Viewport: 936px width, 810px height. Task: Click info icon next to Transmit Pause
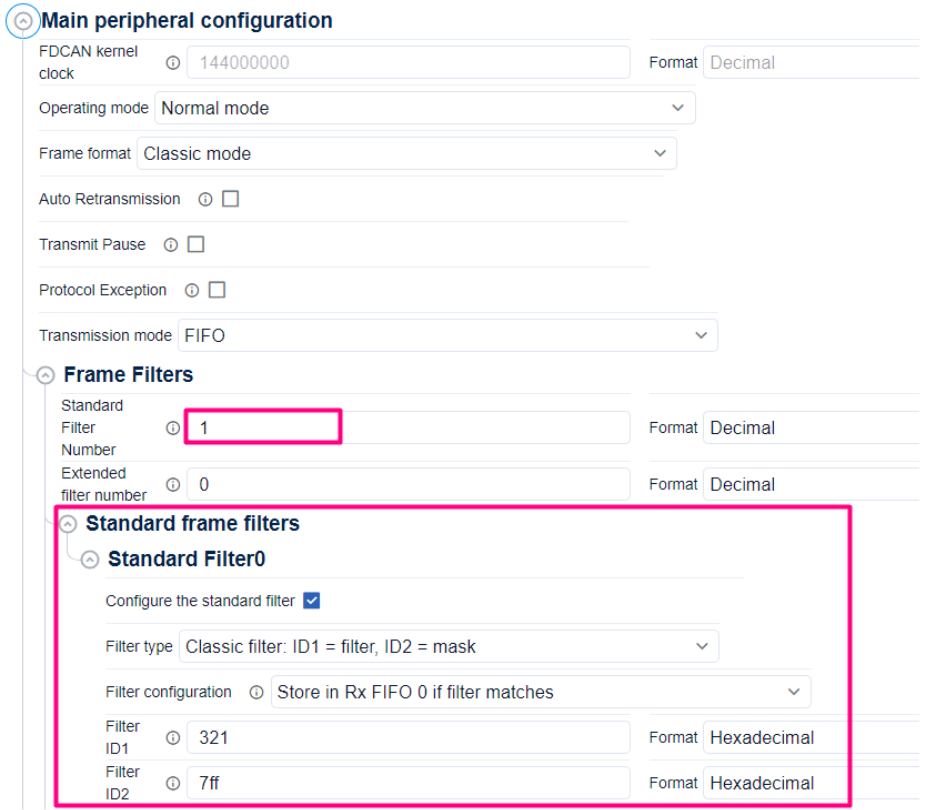[171, 245]
